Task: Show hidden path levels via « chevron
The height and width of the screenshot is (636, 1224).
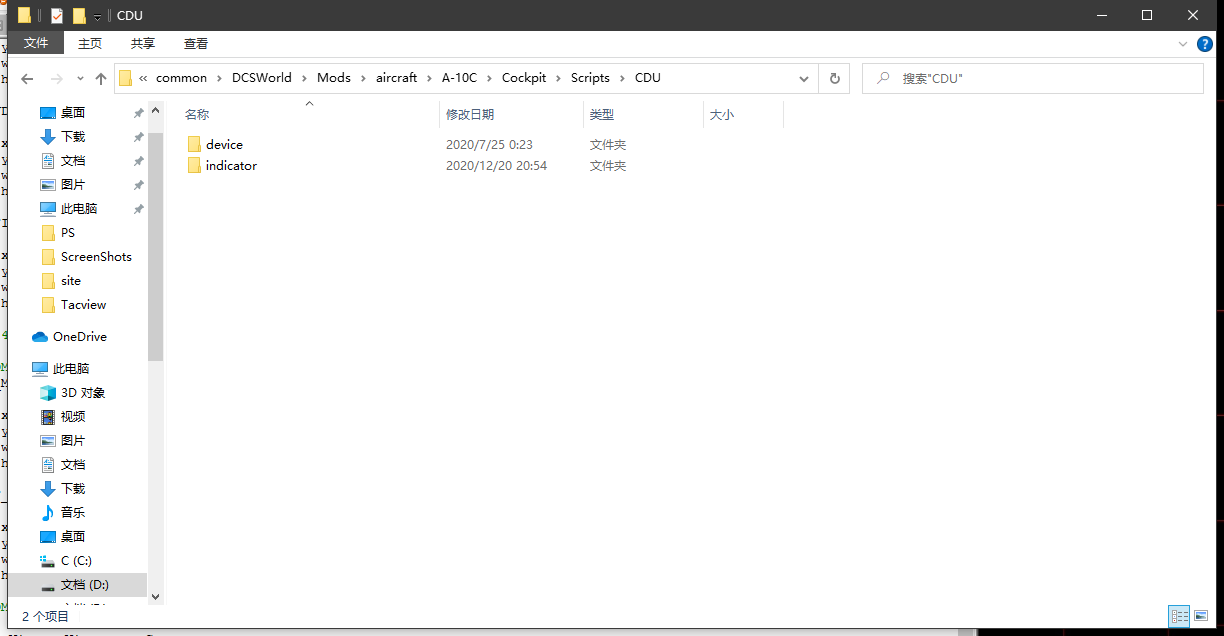Action: pos(144,78)
